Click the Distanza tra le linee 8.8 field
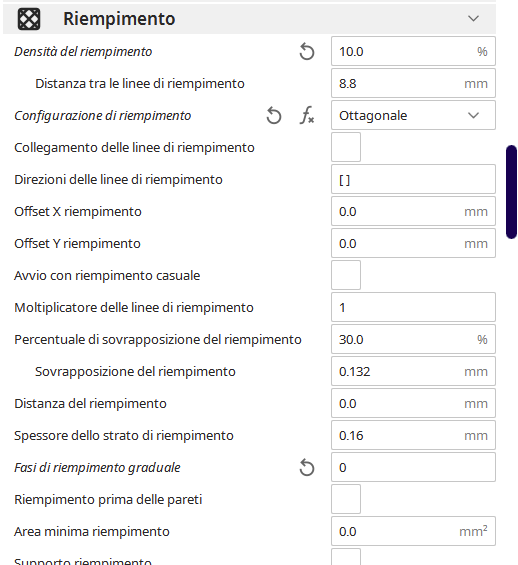Viewport: 518px width, 565px height. pyautogui.click(x=413, y=83)
